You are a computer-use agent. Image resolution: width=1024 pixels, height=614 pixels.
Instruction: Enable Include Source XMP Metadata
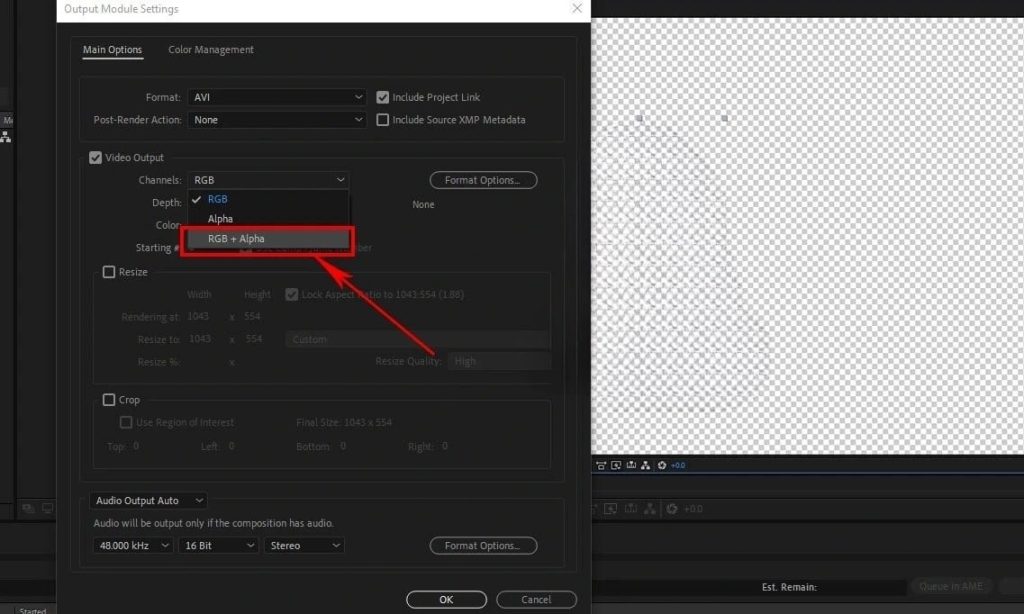[383, 119]
